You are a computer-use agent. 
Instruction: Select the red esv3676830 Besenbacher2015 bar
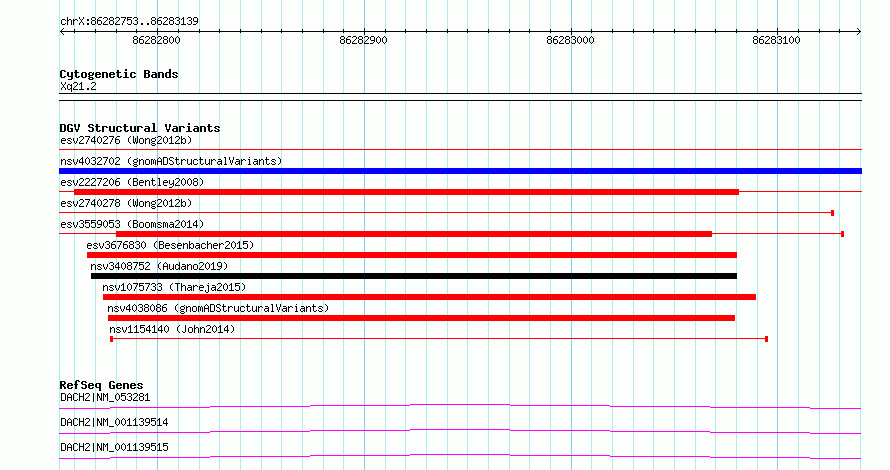tap(412, 255)
